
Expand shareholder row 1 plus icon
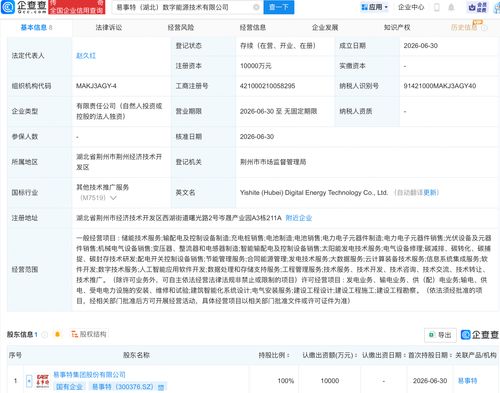click(x=29, y=381)
